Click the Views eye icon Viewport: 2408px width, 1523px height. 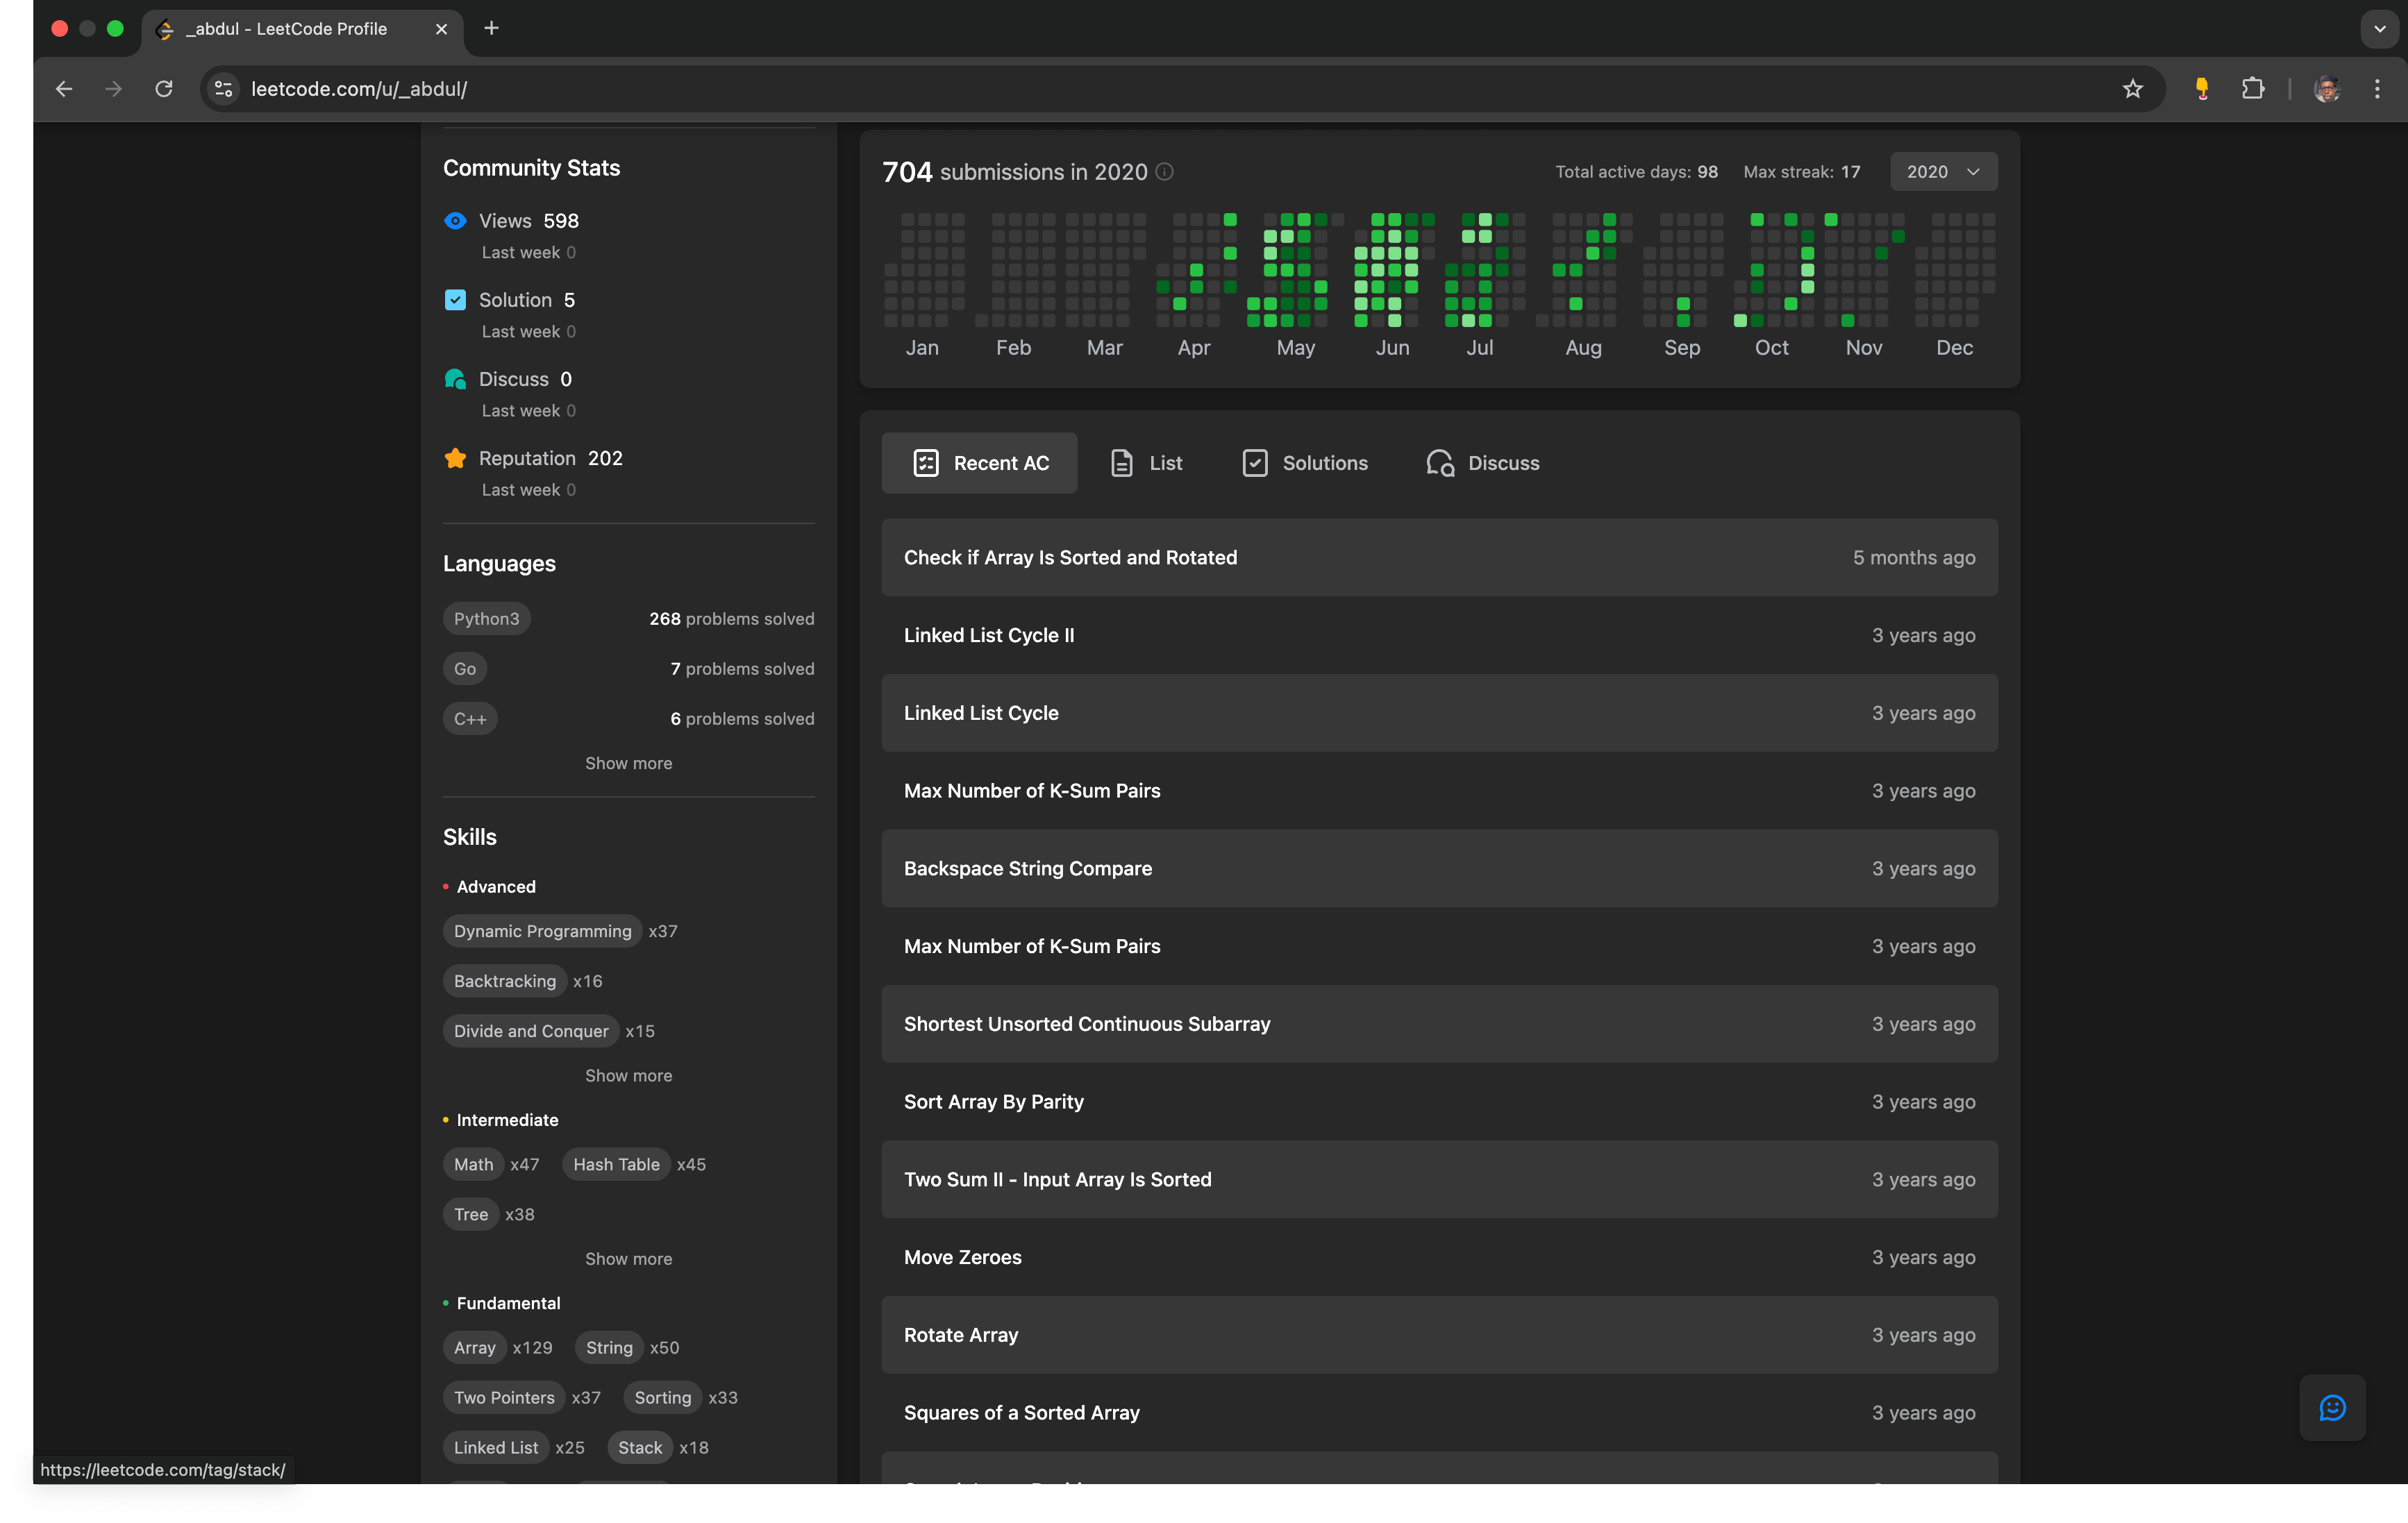point(455,221)
